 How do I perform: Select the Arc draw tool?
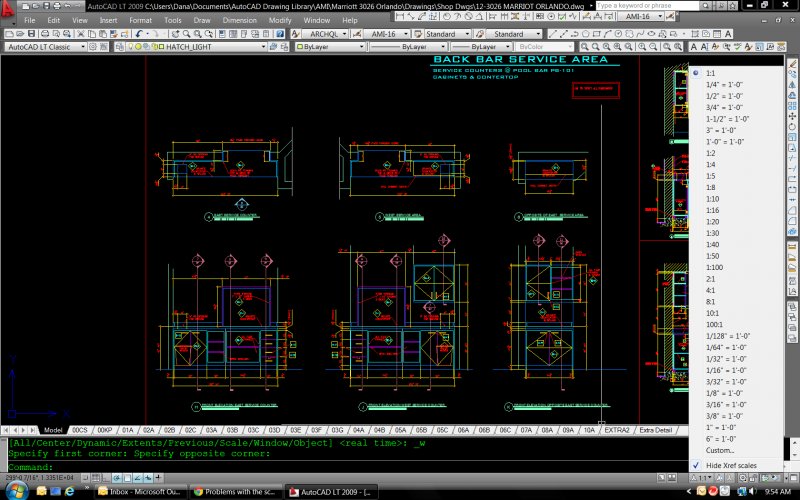(x=608, y=34)
